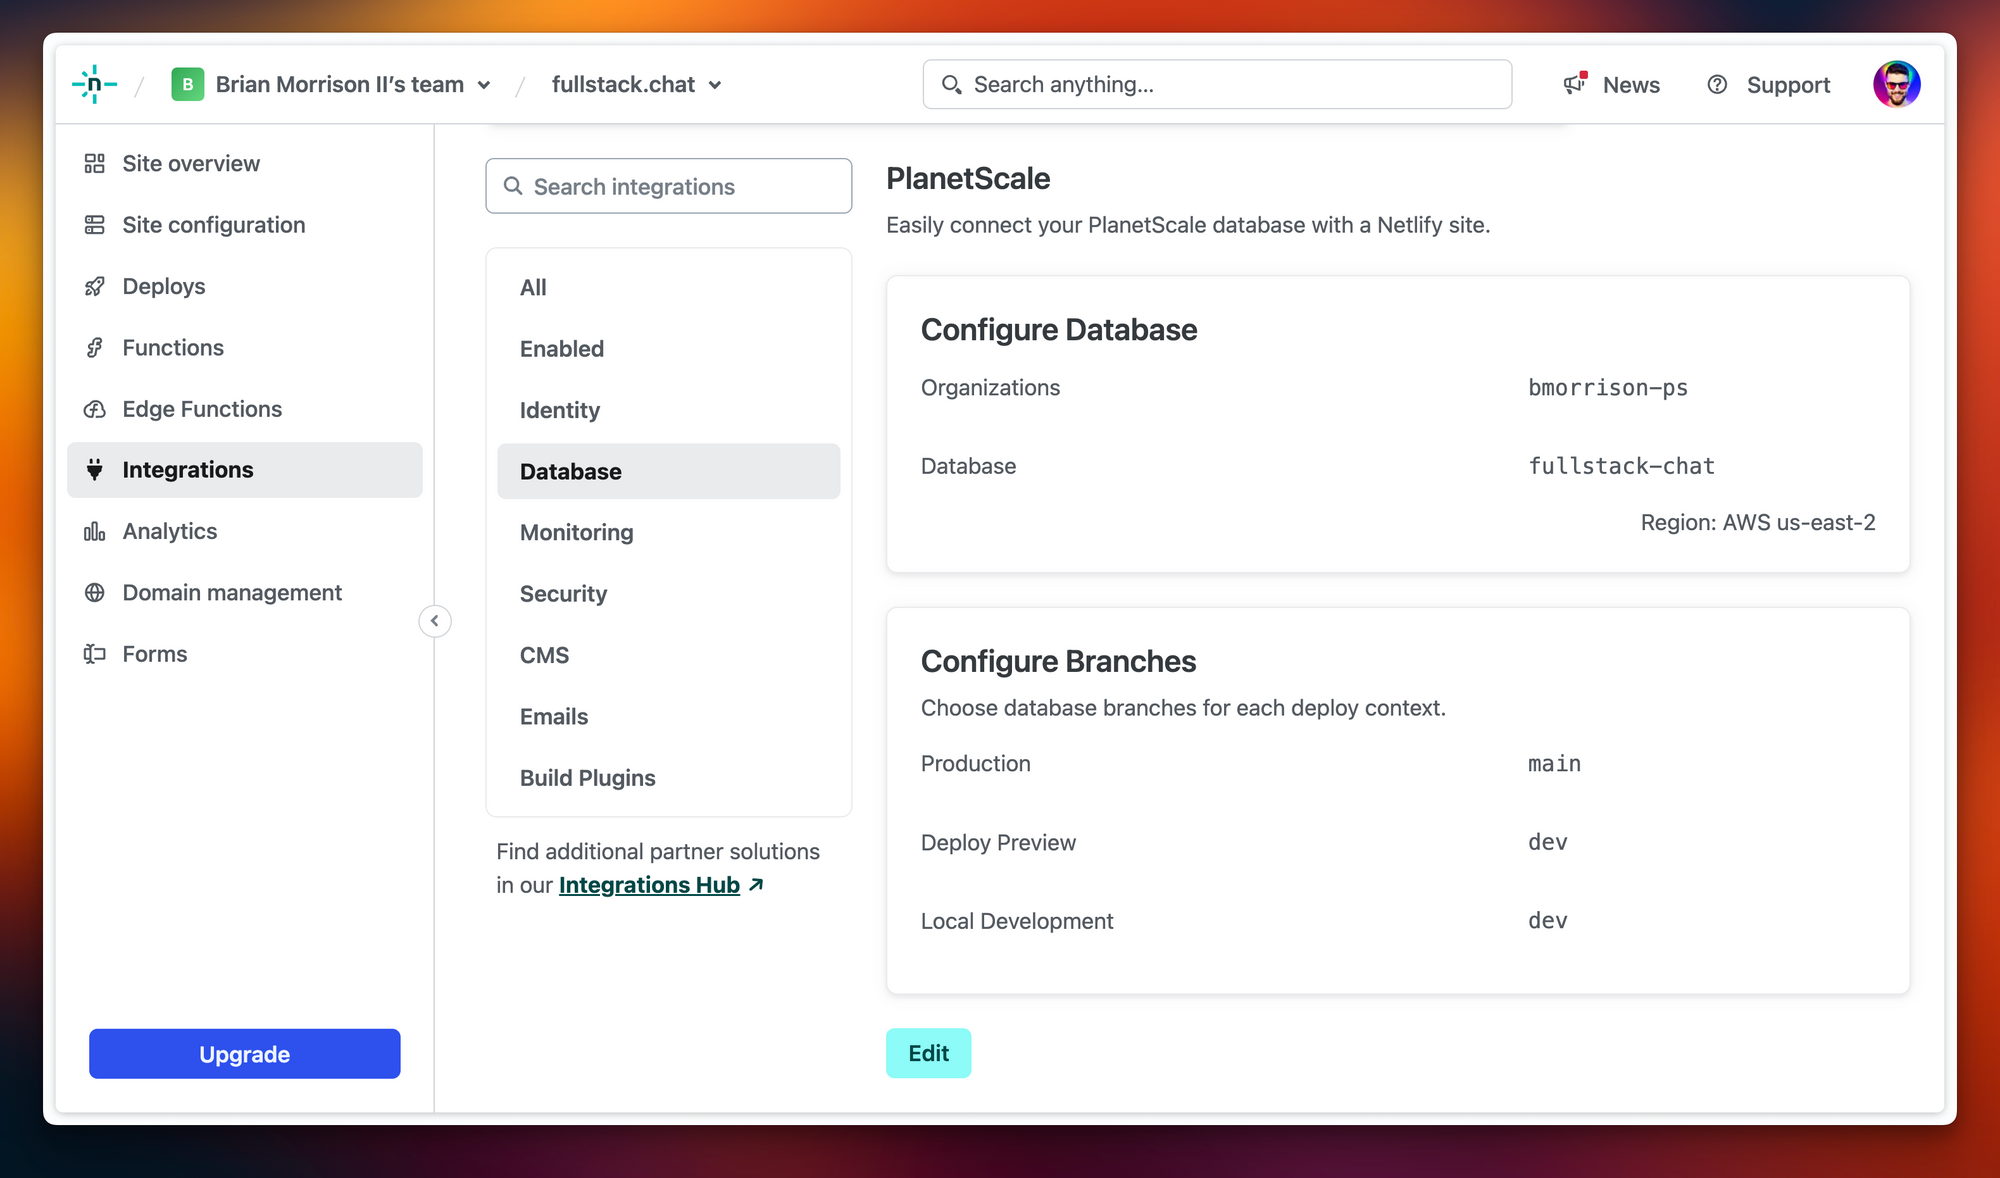The width and height of the screenshot is (2000, 1178).
Task: Click the Netlify logo icon
Action: coord(95,84)
